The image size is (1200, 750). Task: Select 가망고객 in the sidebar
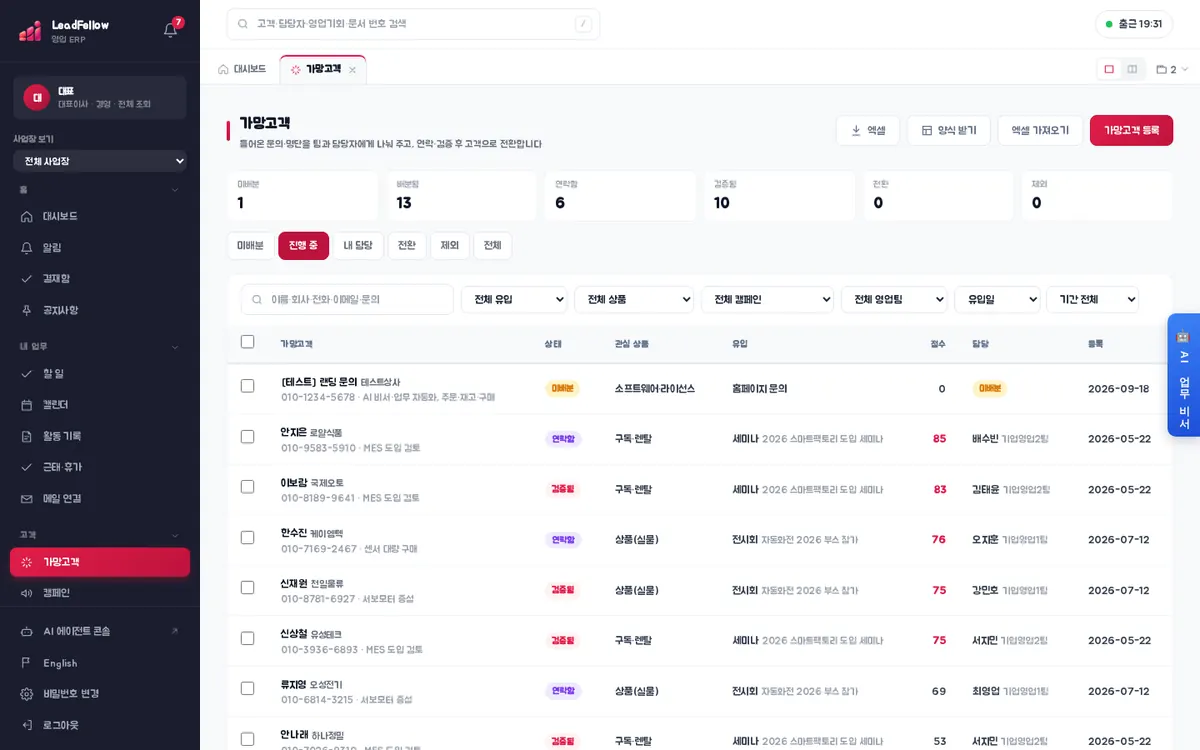[x=100, y=562]
